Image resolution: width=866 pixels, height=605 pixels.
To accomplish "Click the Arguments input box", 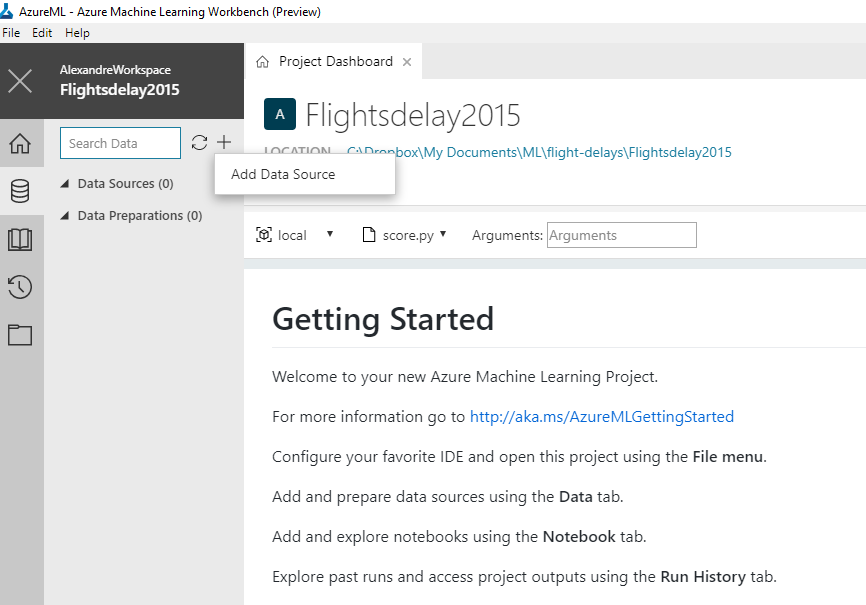I will [622, 235].
